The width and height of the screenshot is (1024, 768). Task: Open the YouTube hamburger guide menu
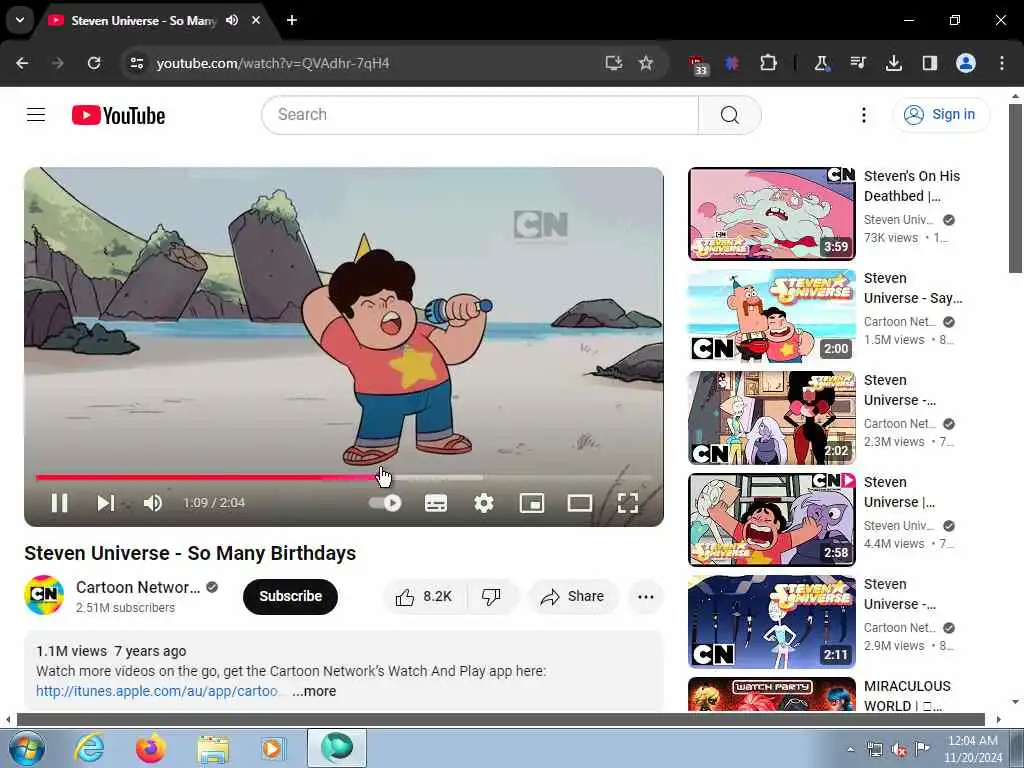point(36,115)
